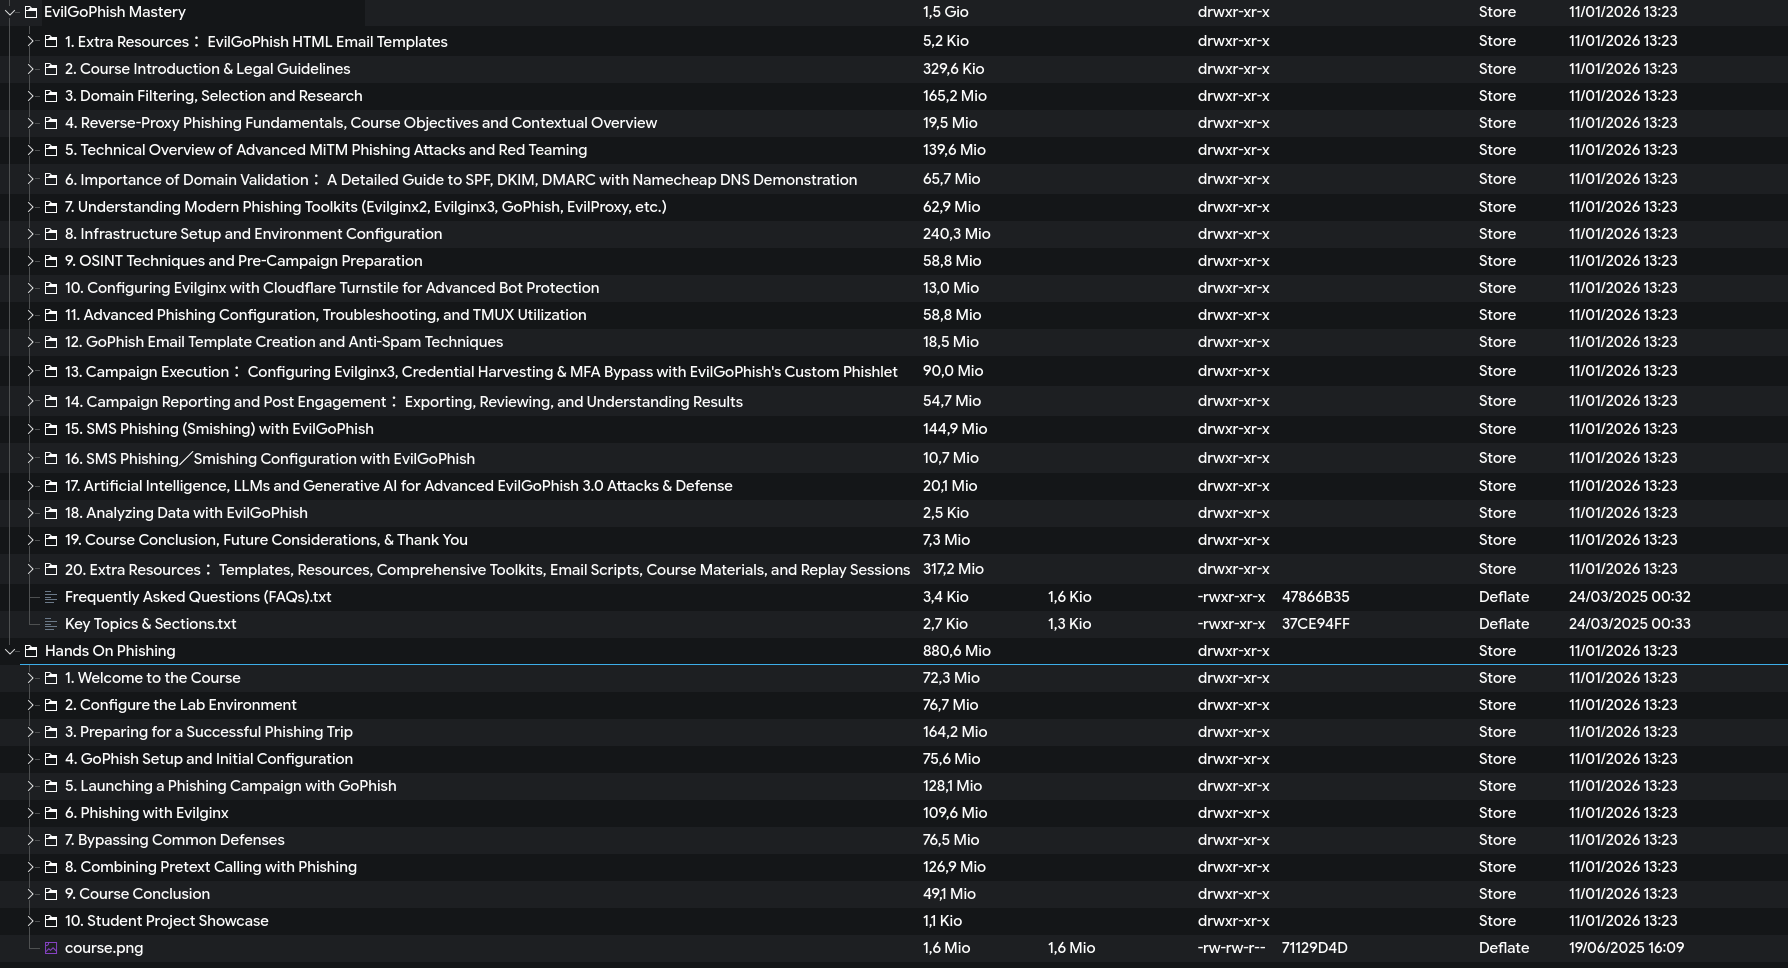Screen dimensions: 1788x968
Task: Click folder icon for Student Project Showcase
Action: pyautogui.click(x=51, y=921)
